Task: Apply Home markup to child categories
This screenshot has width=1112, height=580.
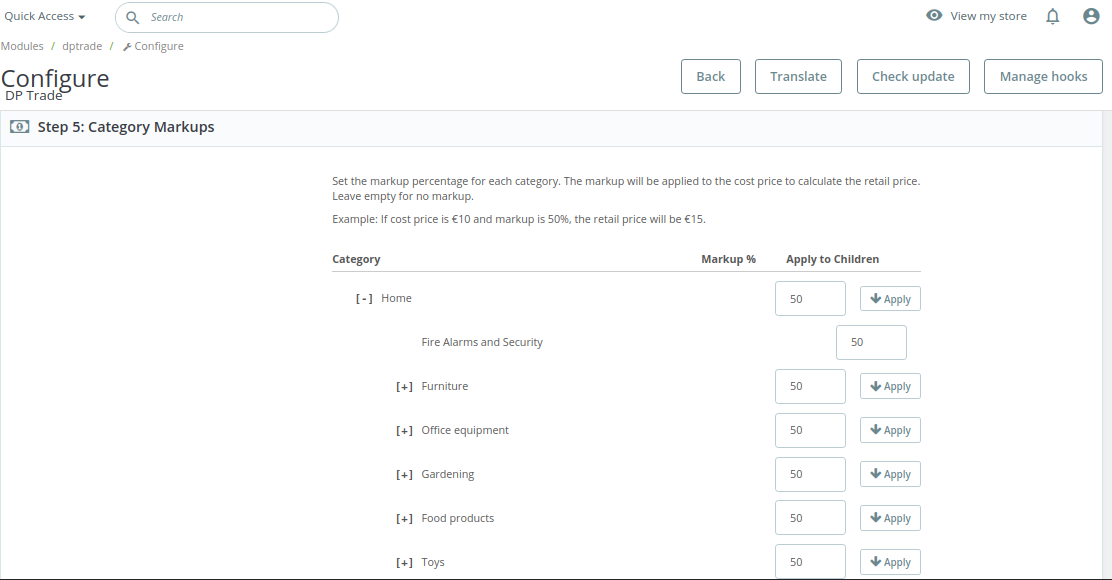Action: point(890,299)
